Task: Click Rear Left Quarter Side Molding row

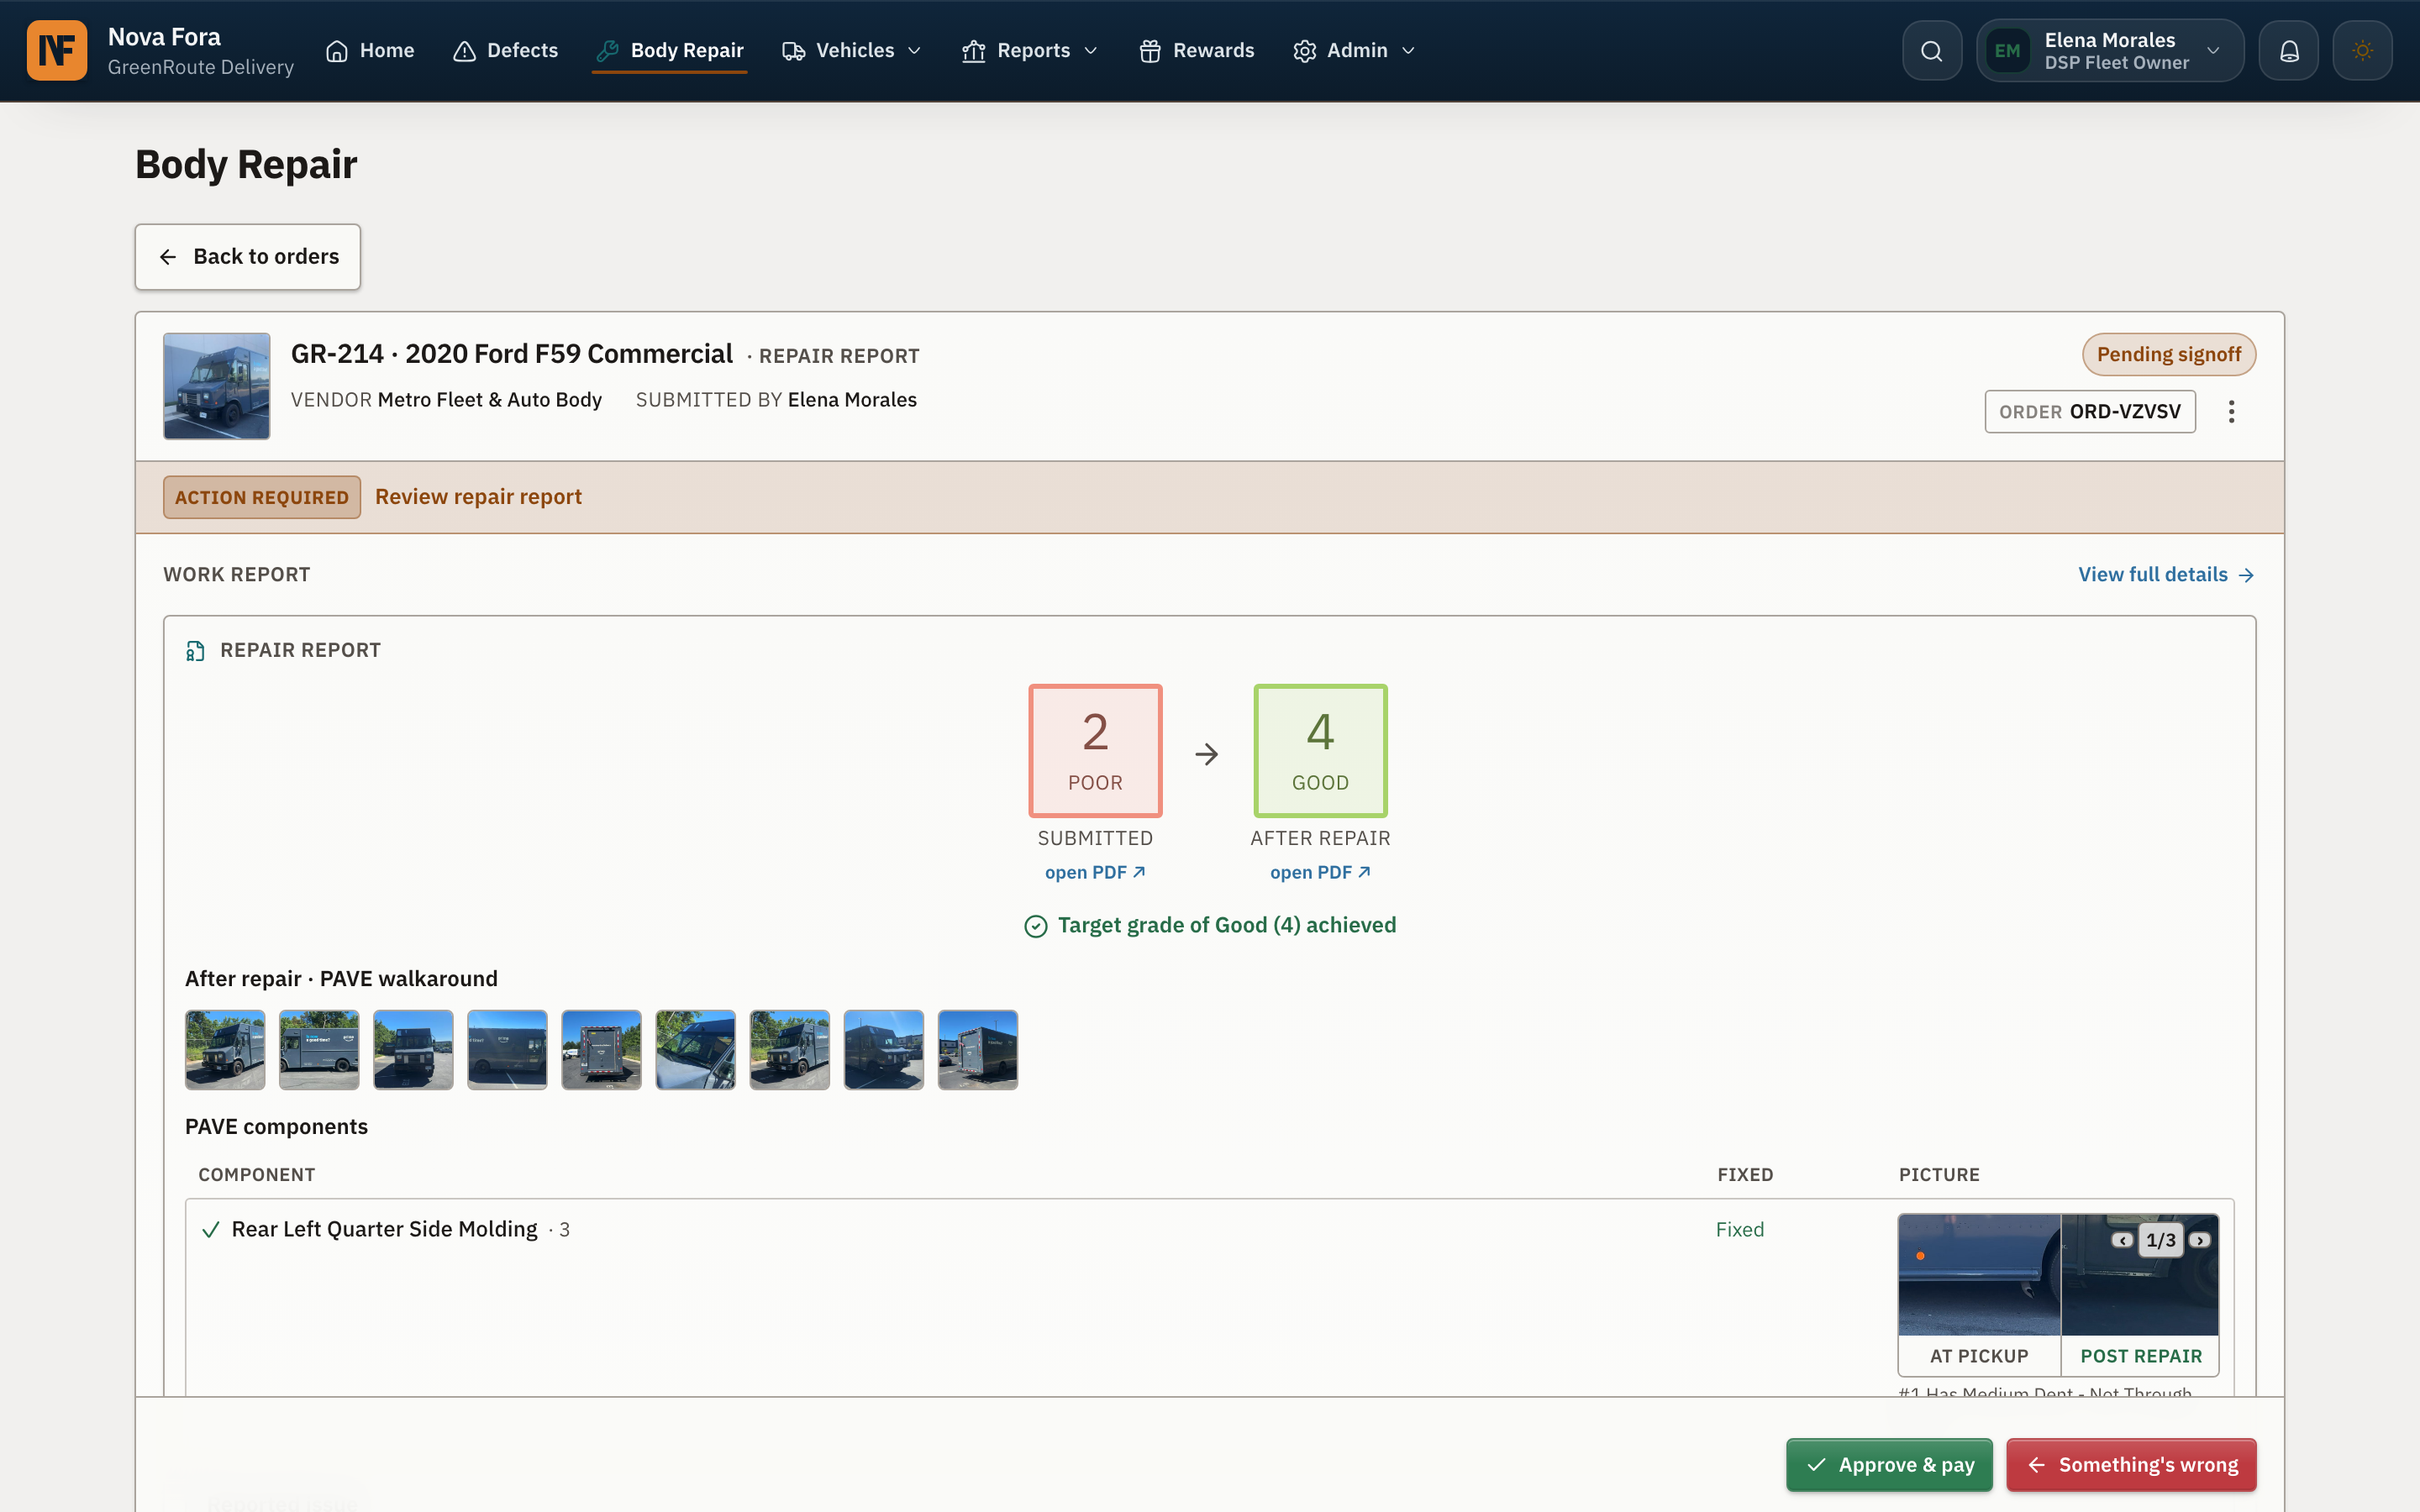Action: (x=1209, y=1298)
